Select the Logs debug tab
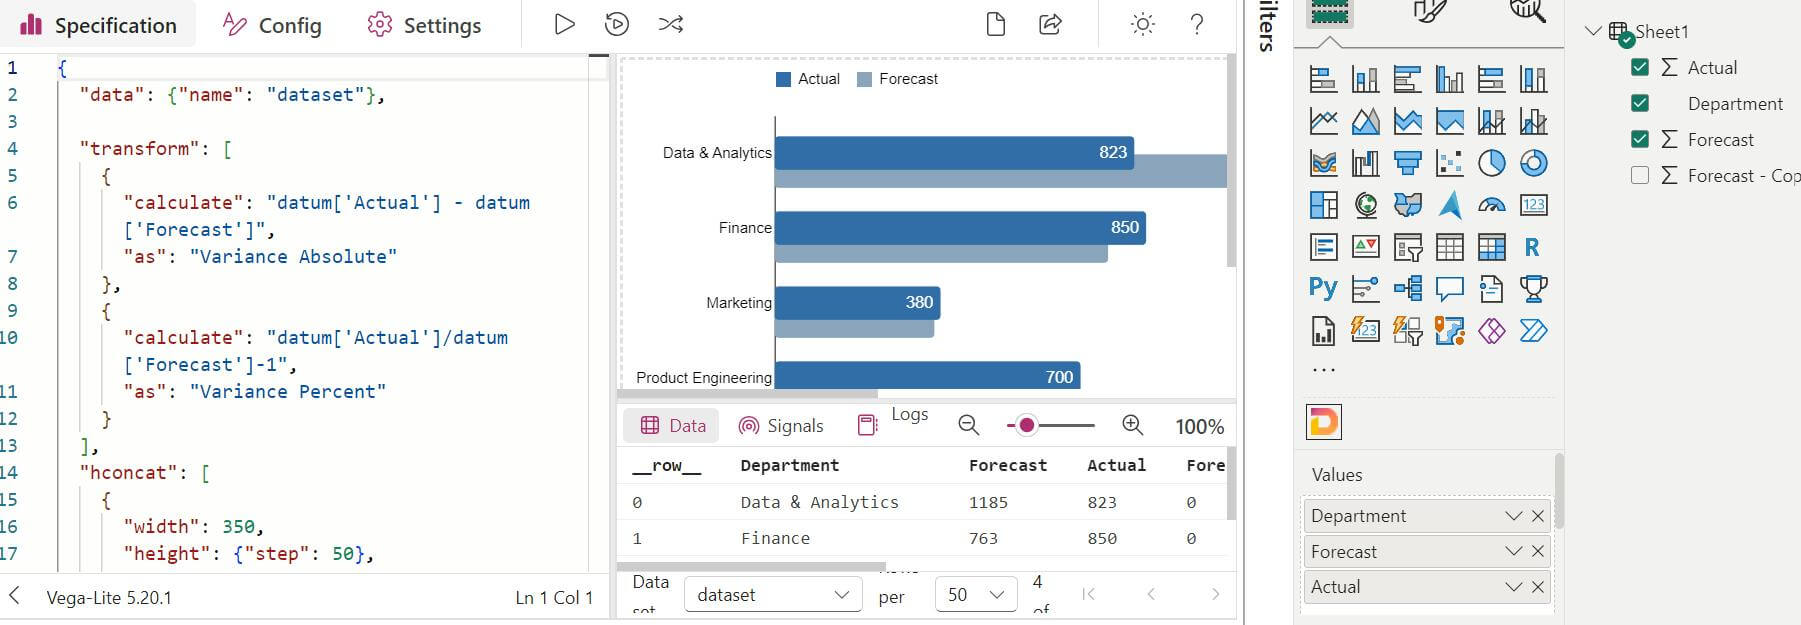 click(893, 420)
